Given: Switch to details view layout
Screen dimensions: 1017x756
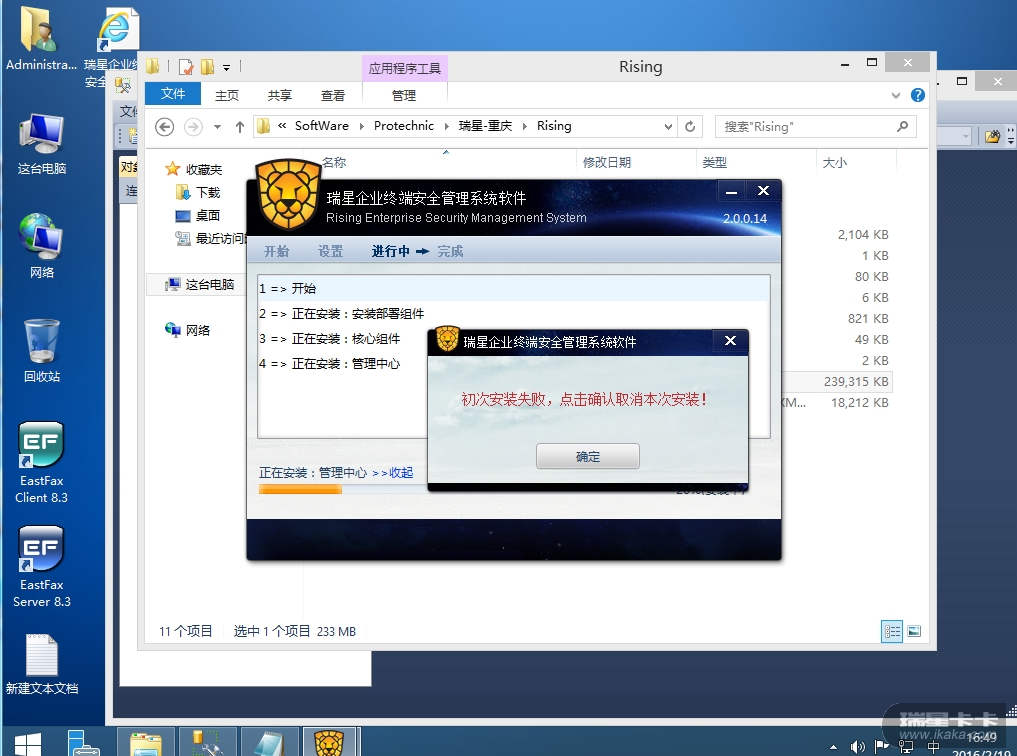Looking at the screenshot, I should tap(892, 631).
